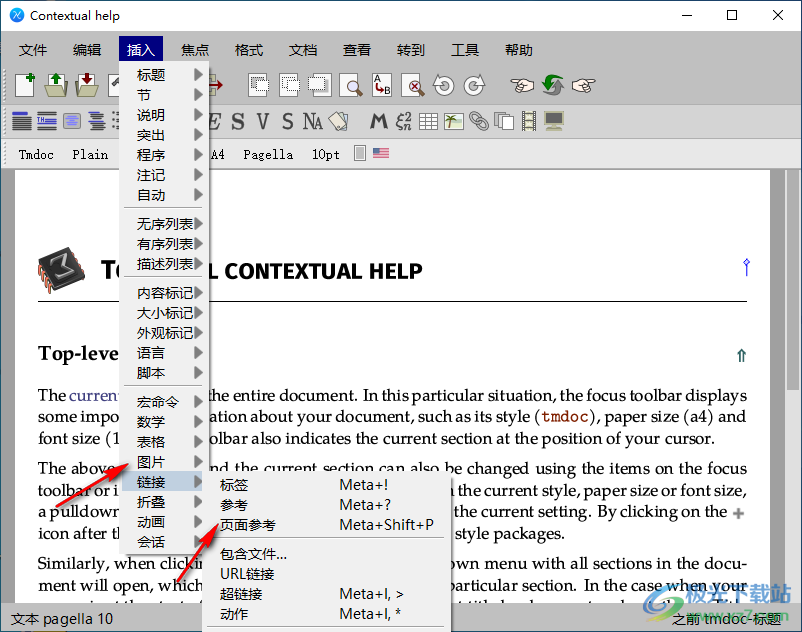Click the green reload arrow icon
This screenshot has width=802, height=632.
pos(553,85)
